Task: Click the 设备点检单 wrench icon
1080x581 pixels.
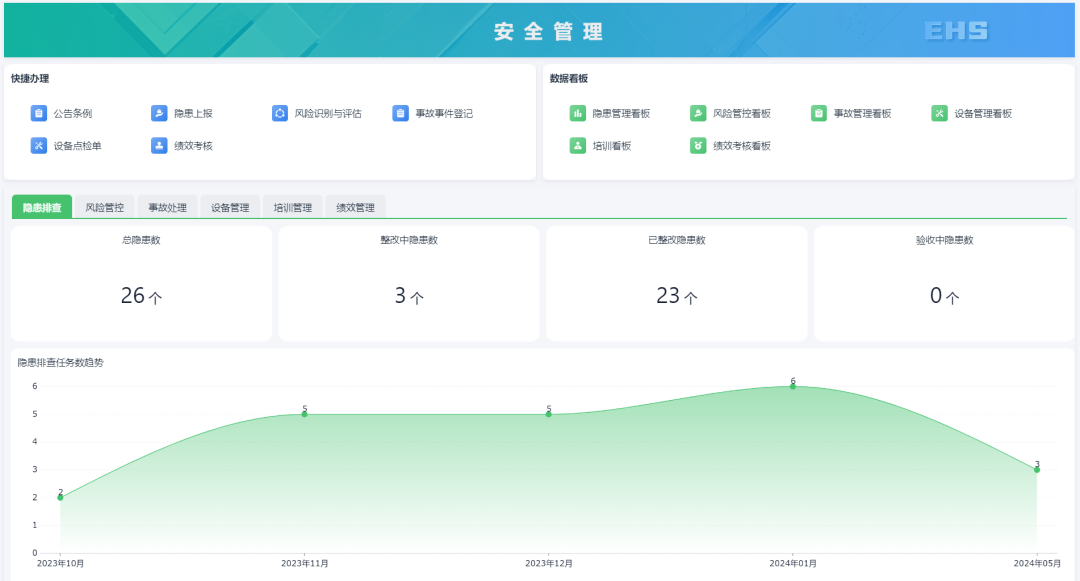Action: point(39,145)
